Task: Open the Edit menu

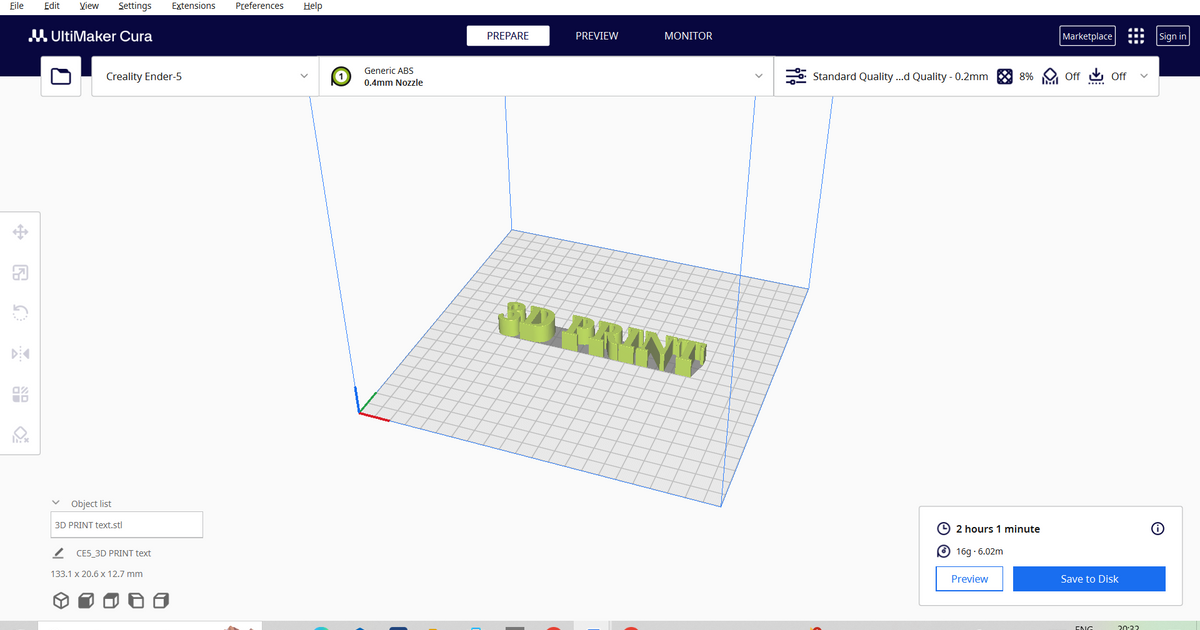Action: [52, 6]
